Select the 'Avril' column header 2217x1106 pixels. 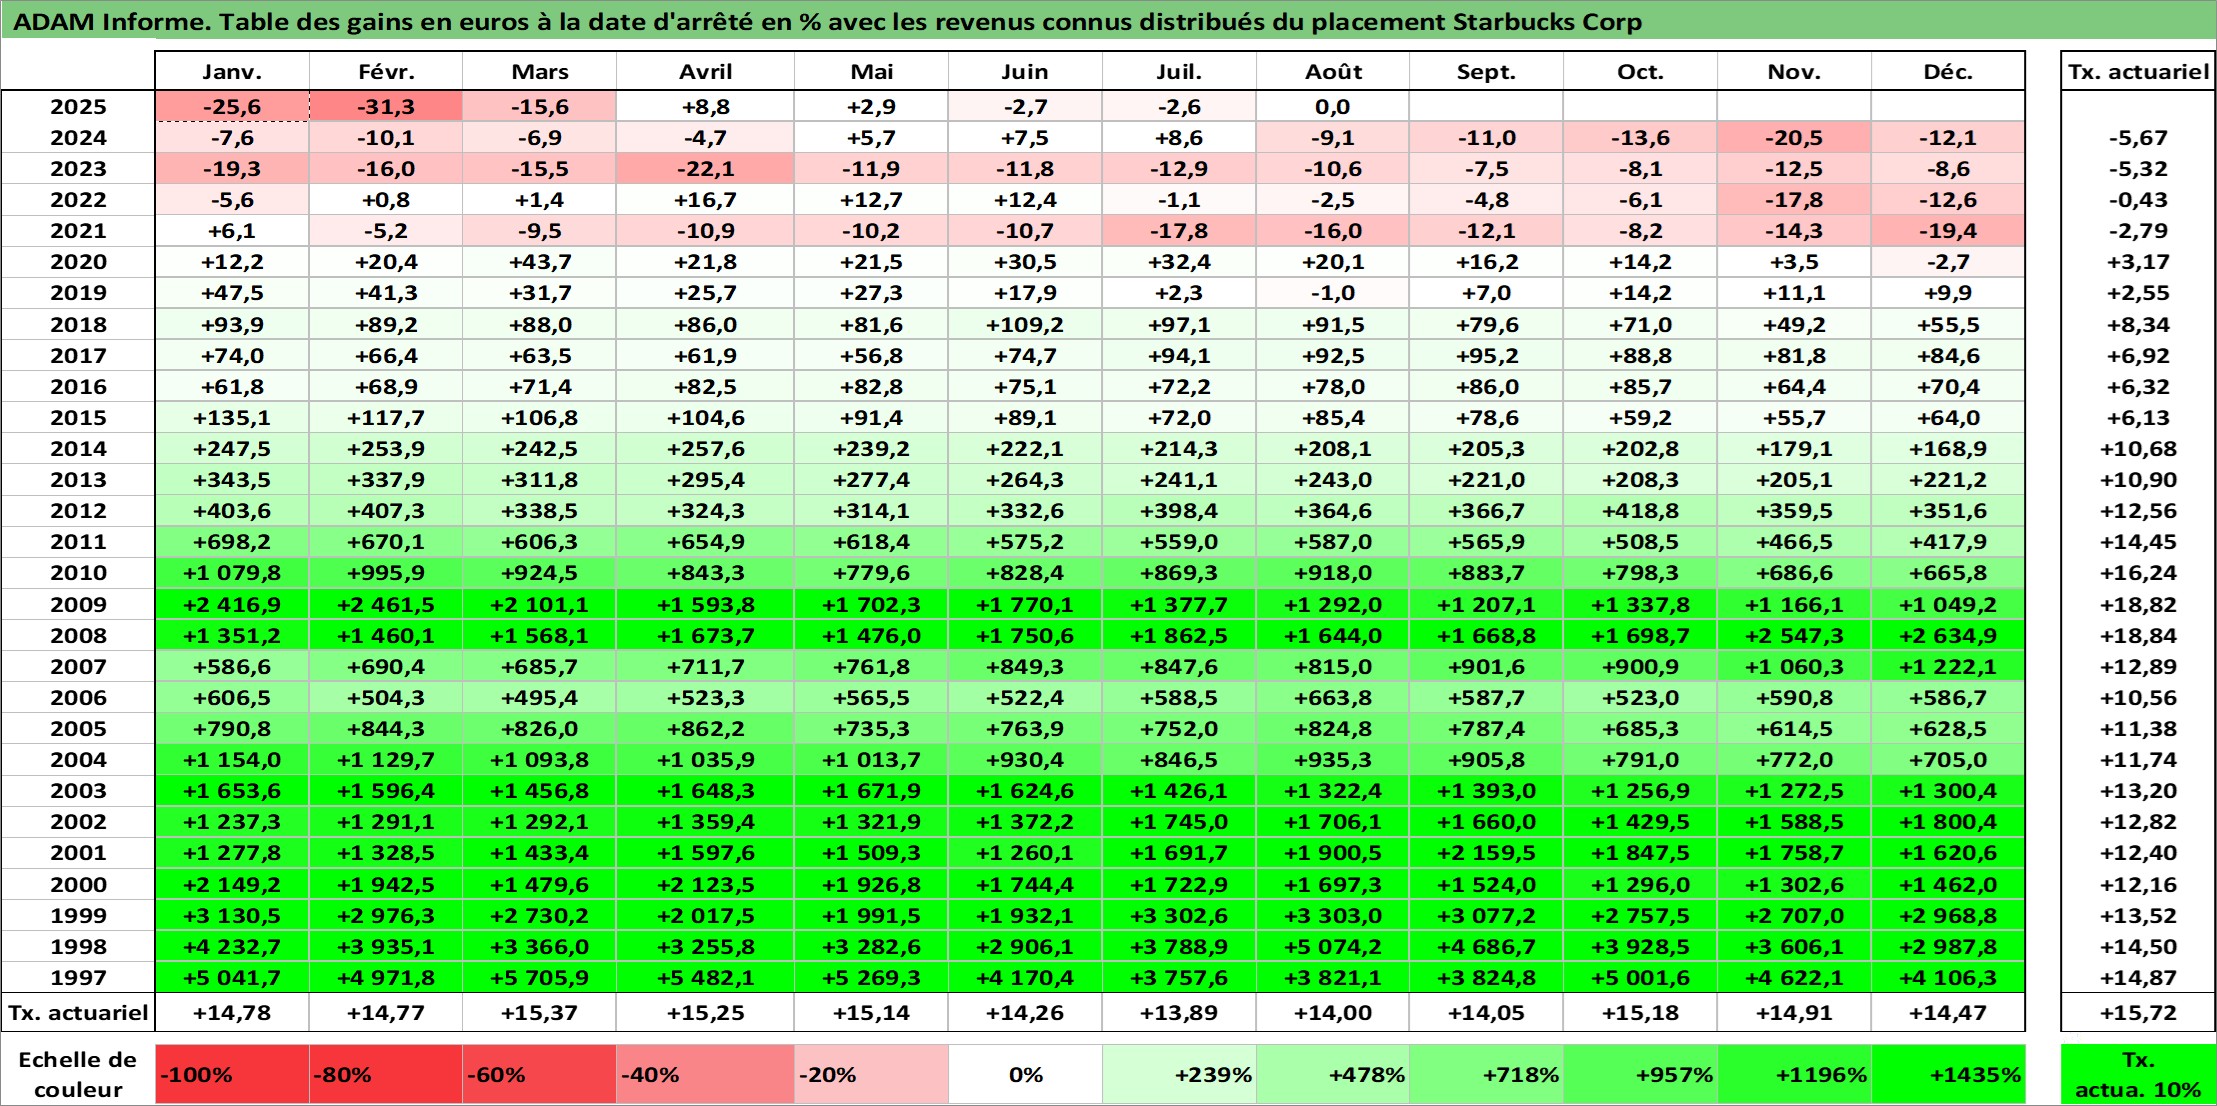pyautogui.click(x=705, y=72)
